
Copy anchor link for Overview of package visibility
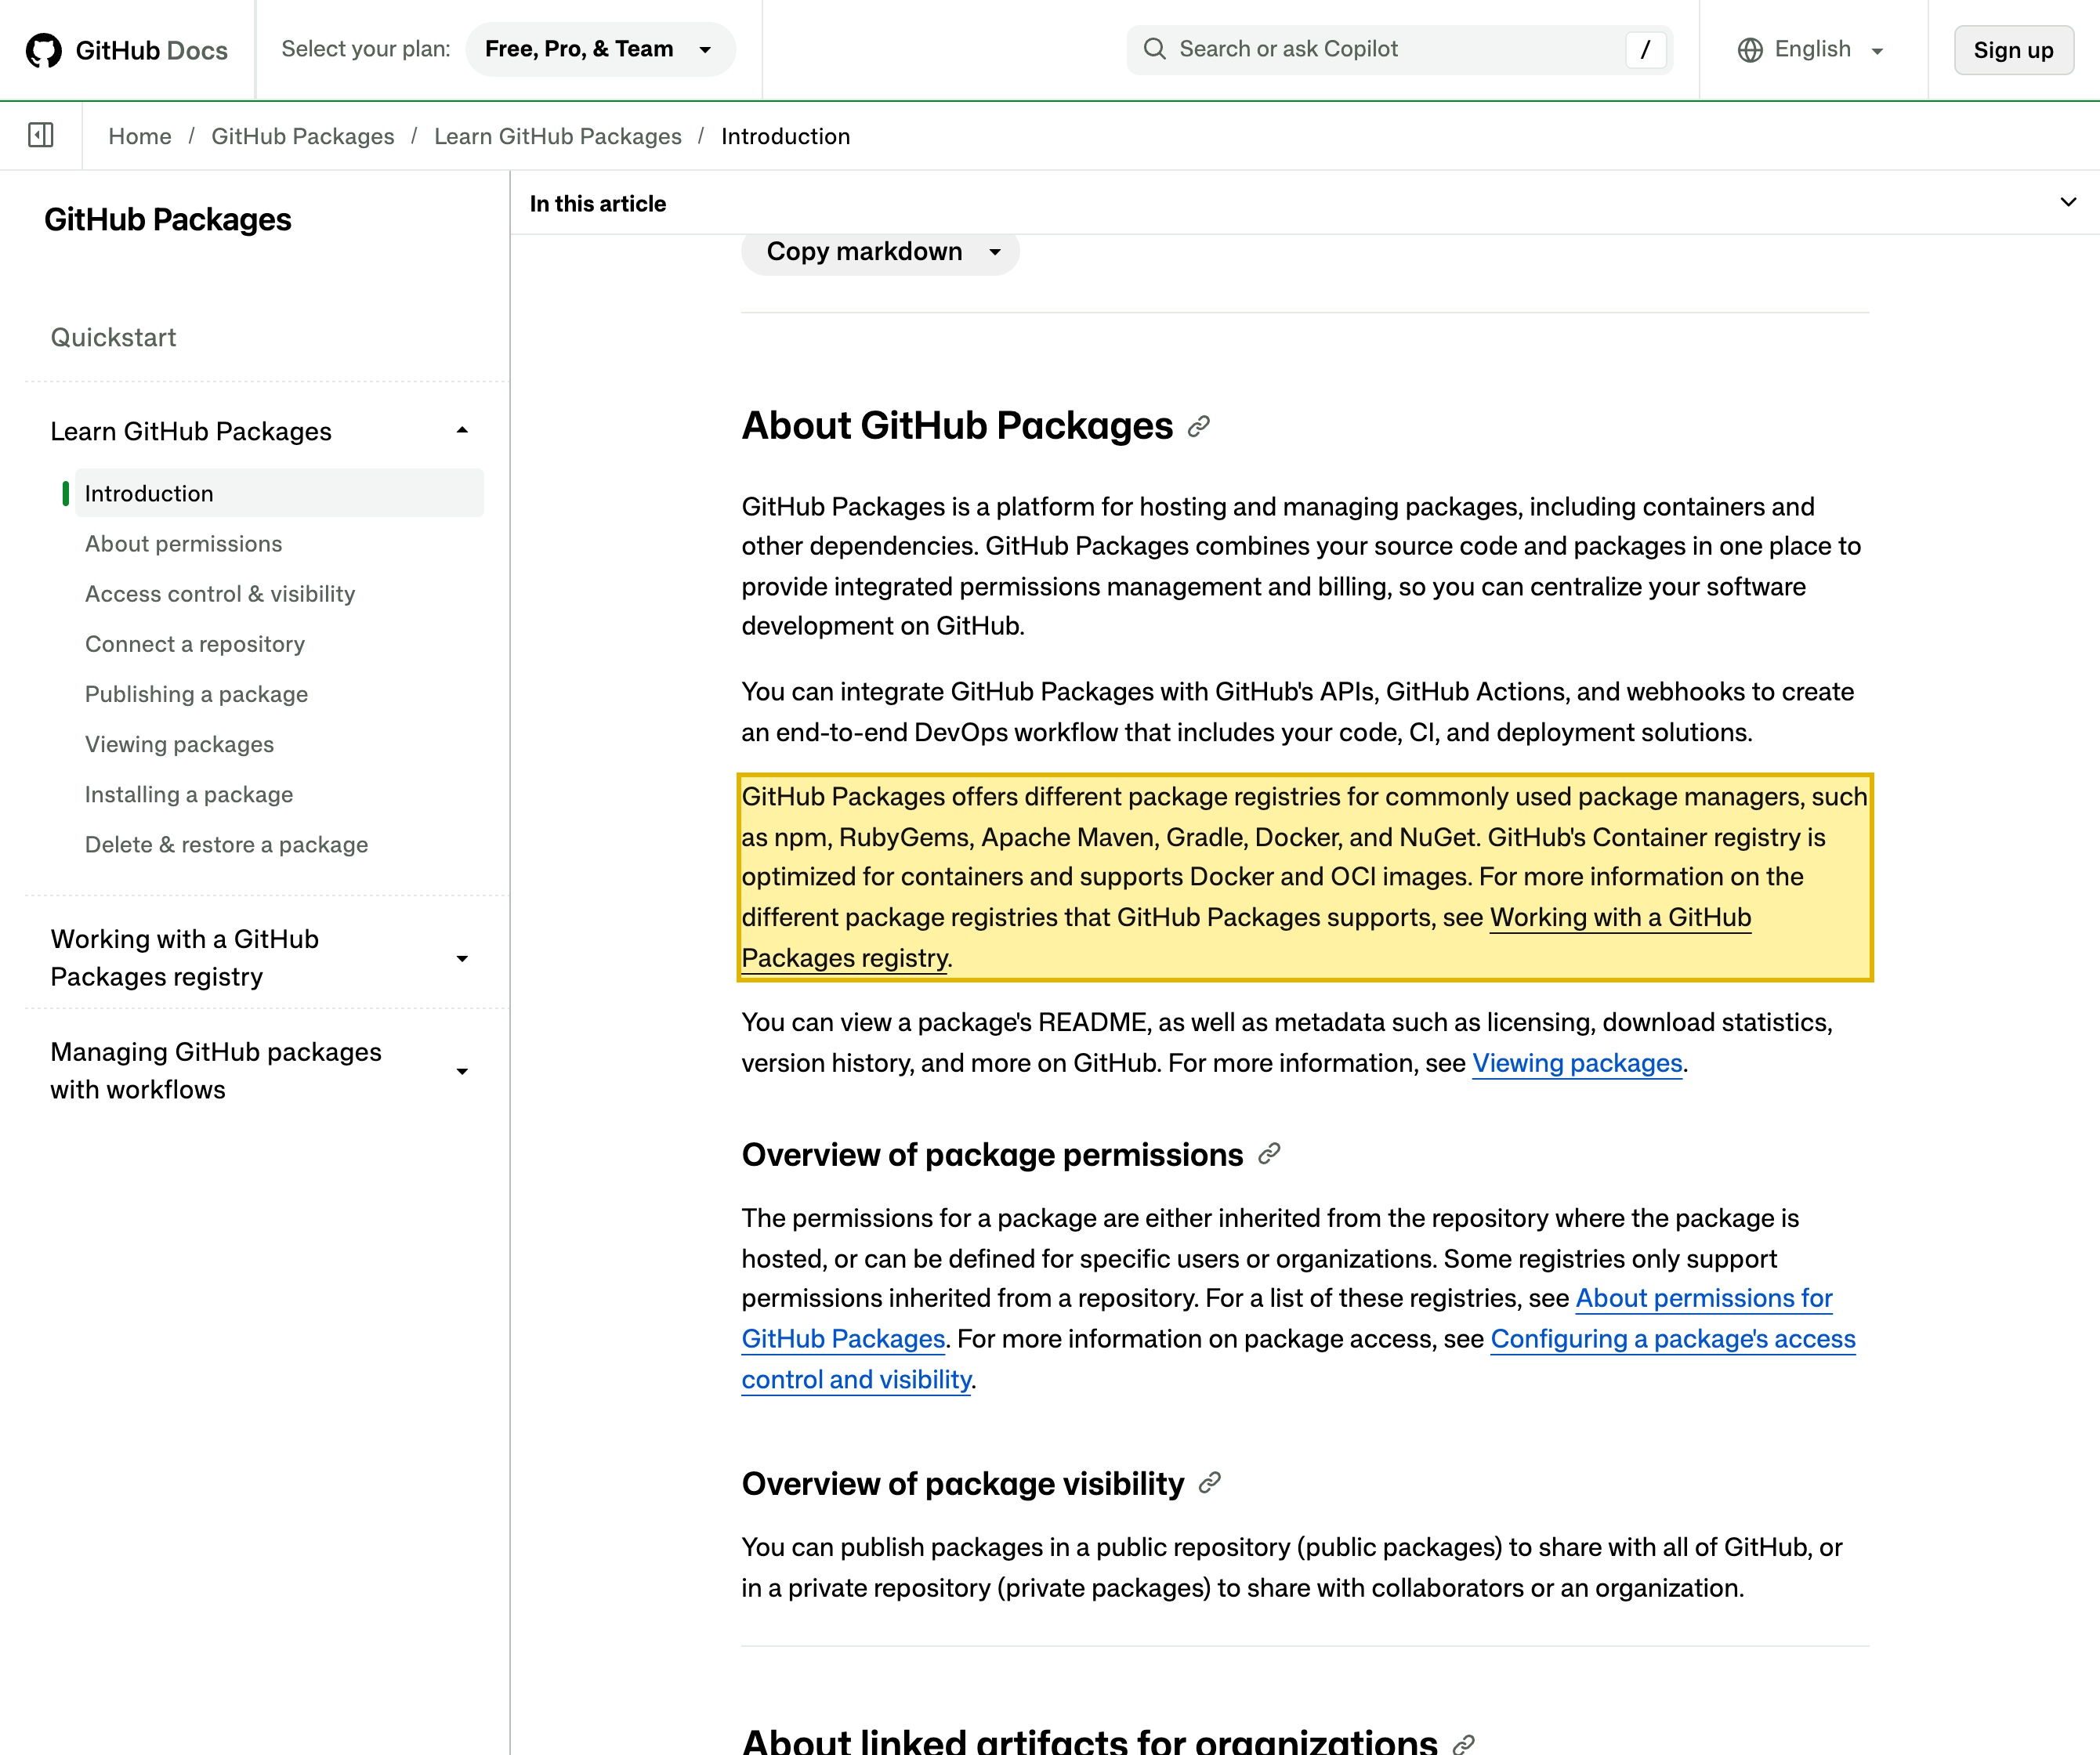click(1210, 1483)
